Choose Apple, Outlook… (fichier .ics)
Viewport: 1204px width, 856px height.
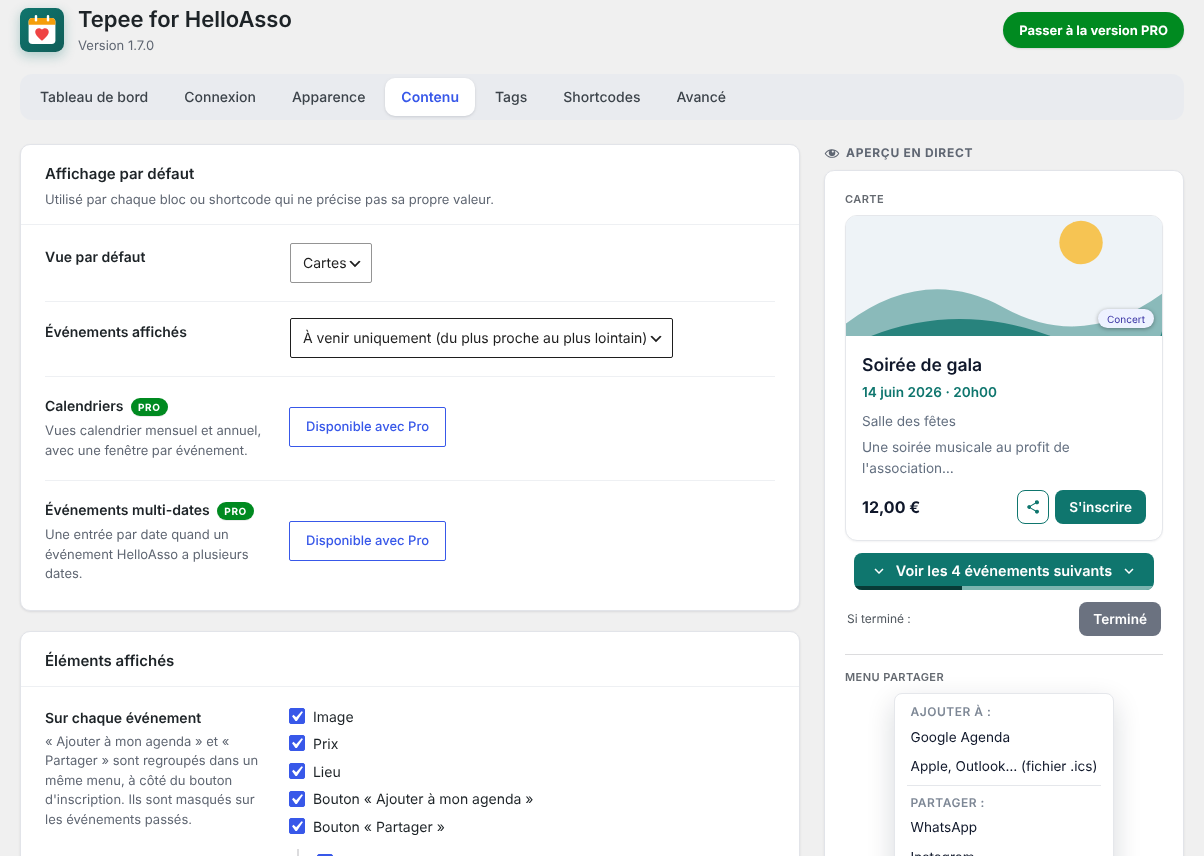pyautogui.click(x=1004, y=766)
